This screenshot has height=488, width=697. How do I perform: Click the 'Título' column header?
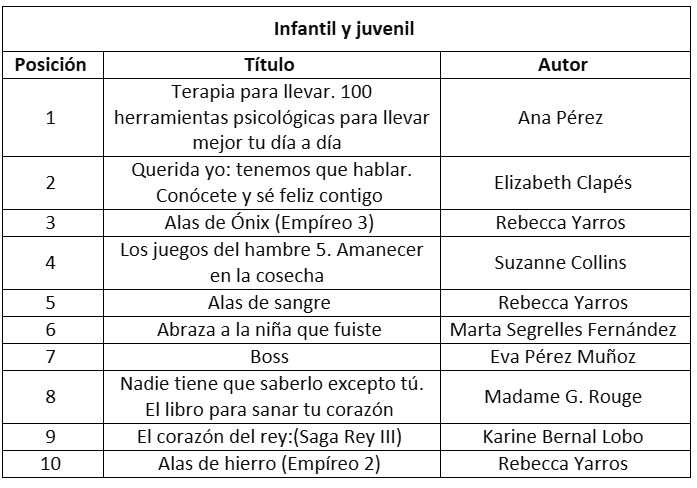click(x=270, y=65)
